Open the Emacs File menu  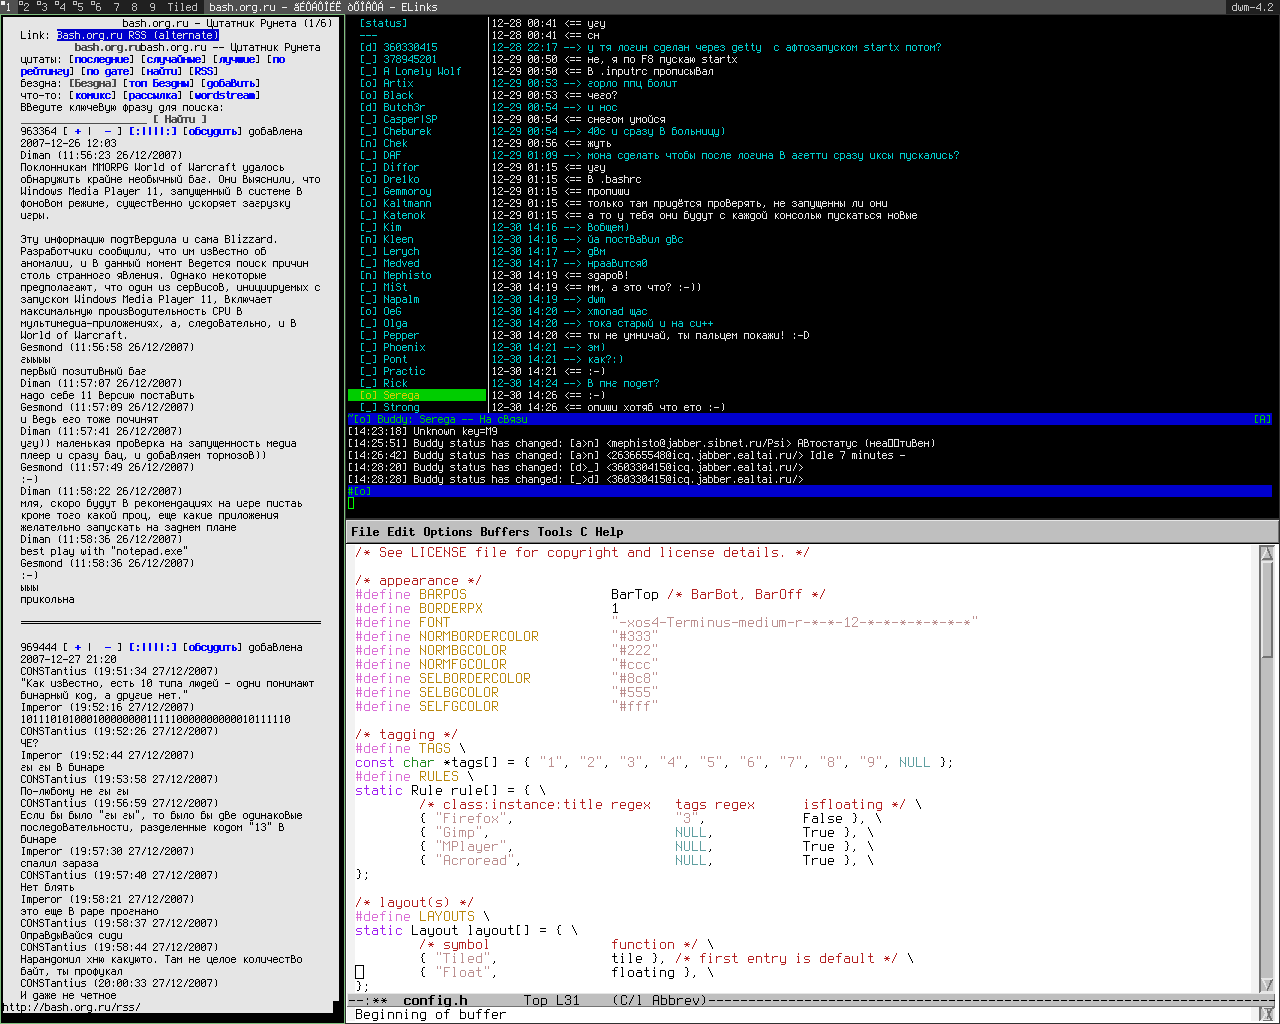click(365, 532)
